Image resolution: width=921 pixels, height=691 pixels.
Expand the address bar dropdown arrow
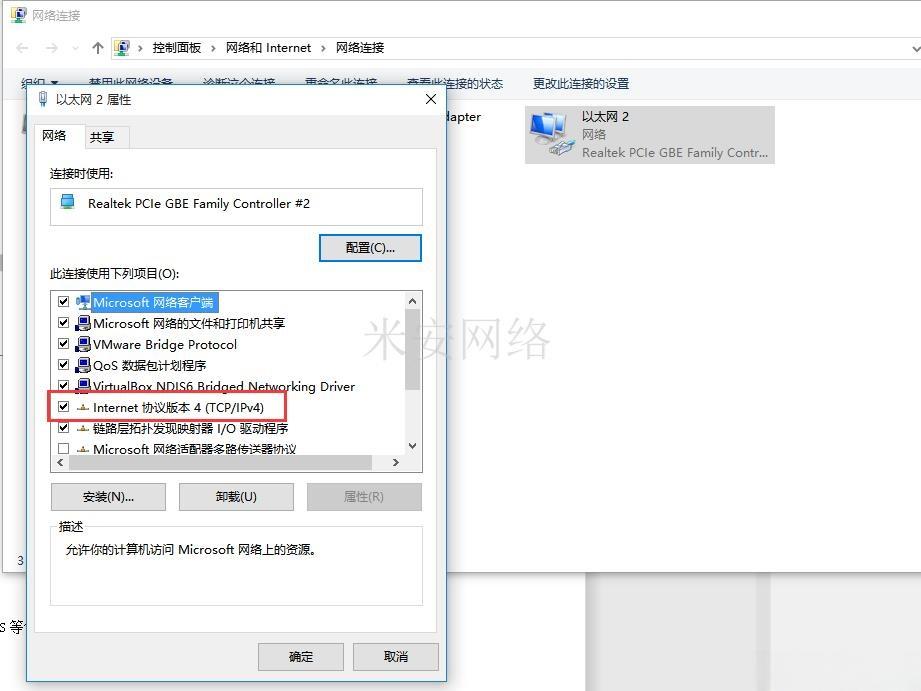[x=915, y=49]
